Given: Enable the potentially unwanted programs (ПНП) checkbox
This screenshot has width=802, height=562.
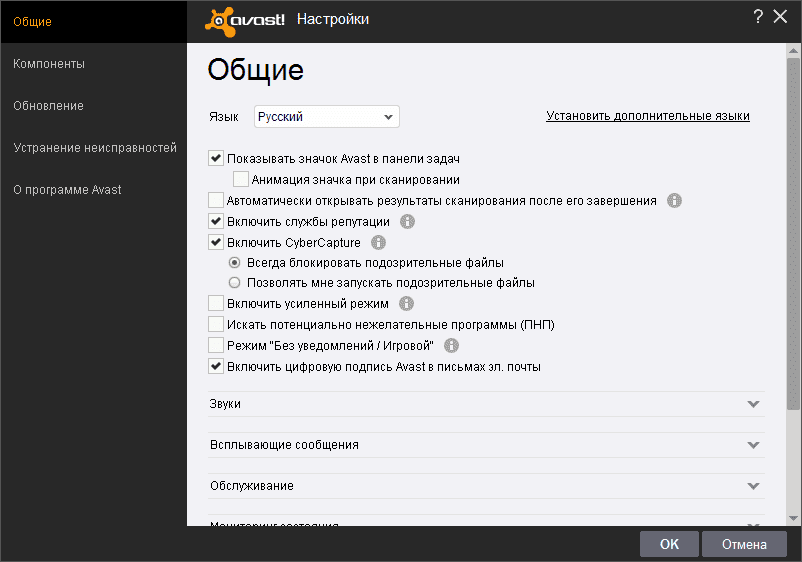Looking at the screenshot, I should point(216,324).
